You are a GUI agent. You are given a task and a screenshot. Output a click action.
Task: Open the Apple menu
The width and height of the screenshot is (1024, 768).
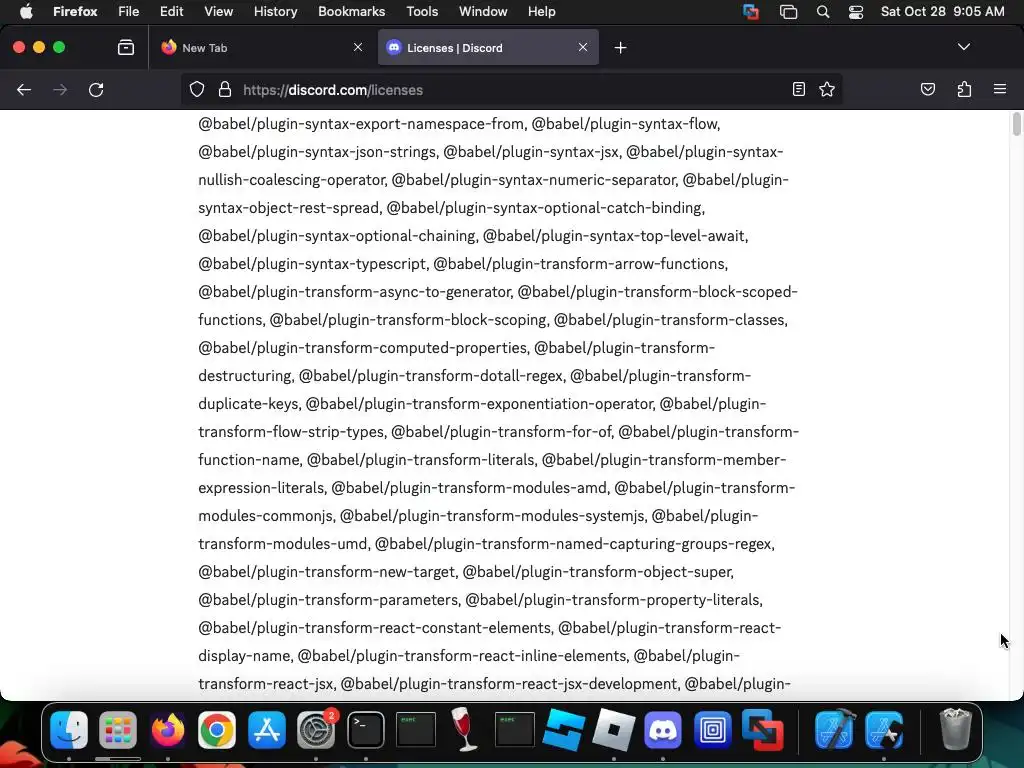coord(25,11)
